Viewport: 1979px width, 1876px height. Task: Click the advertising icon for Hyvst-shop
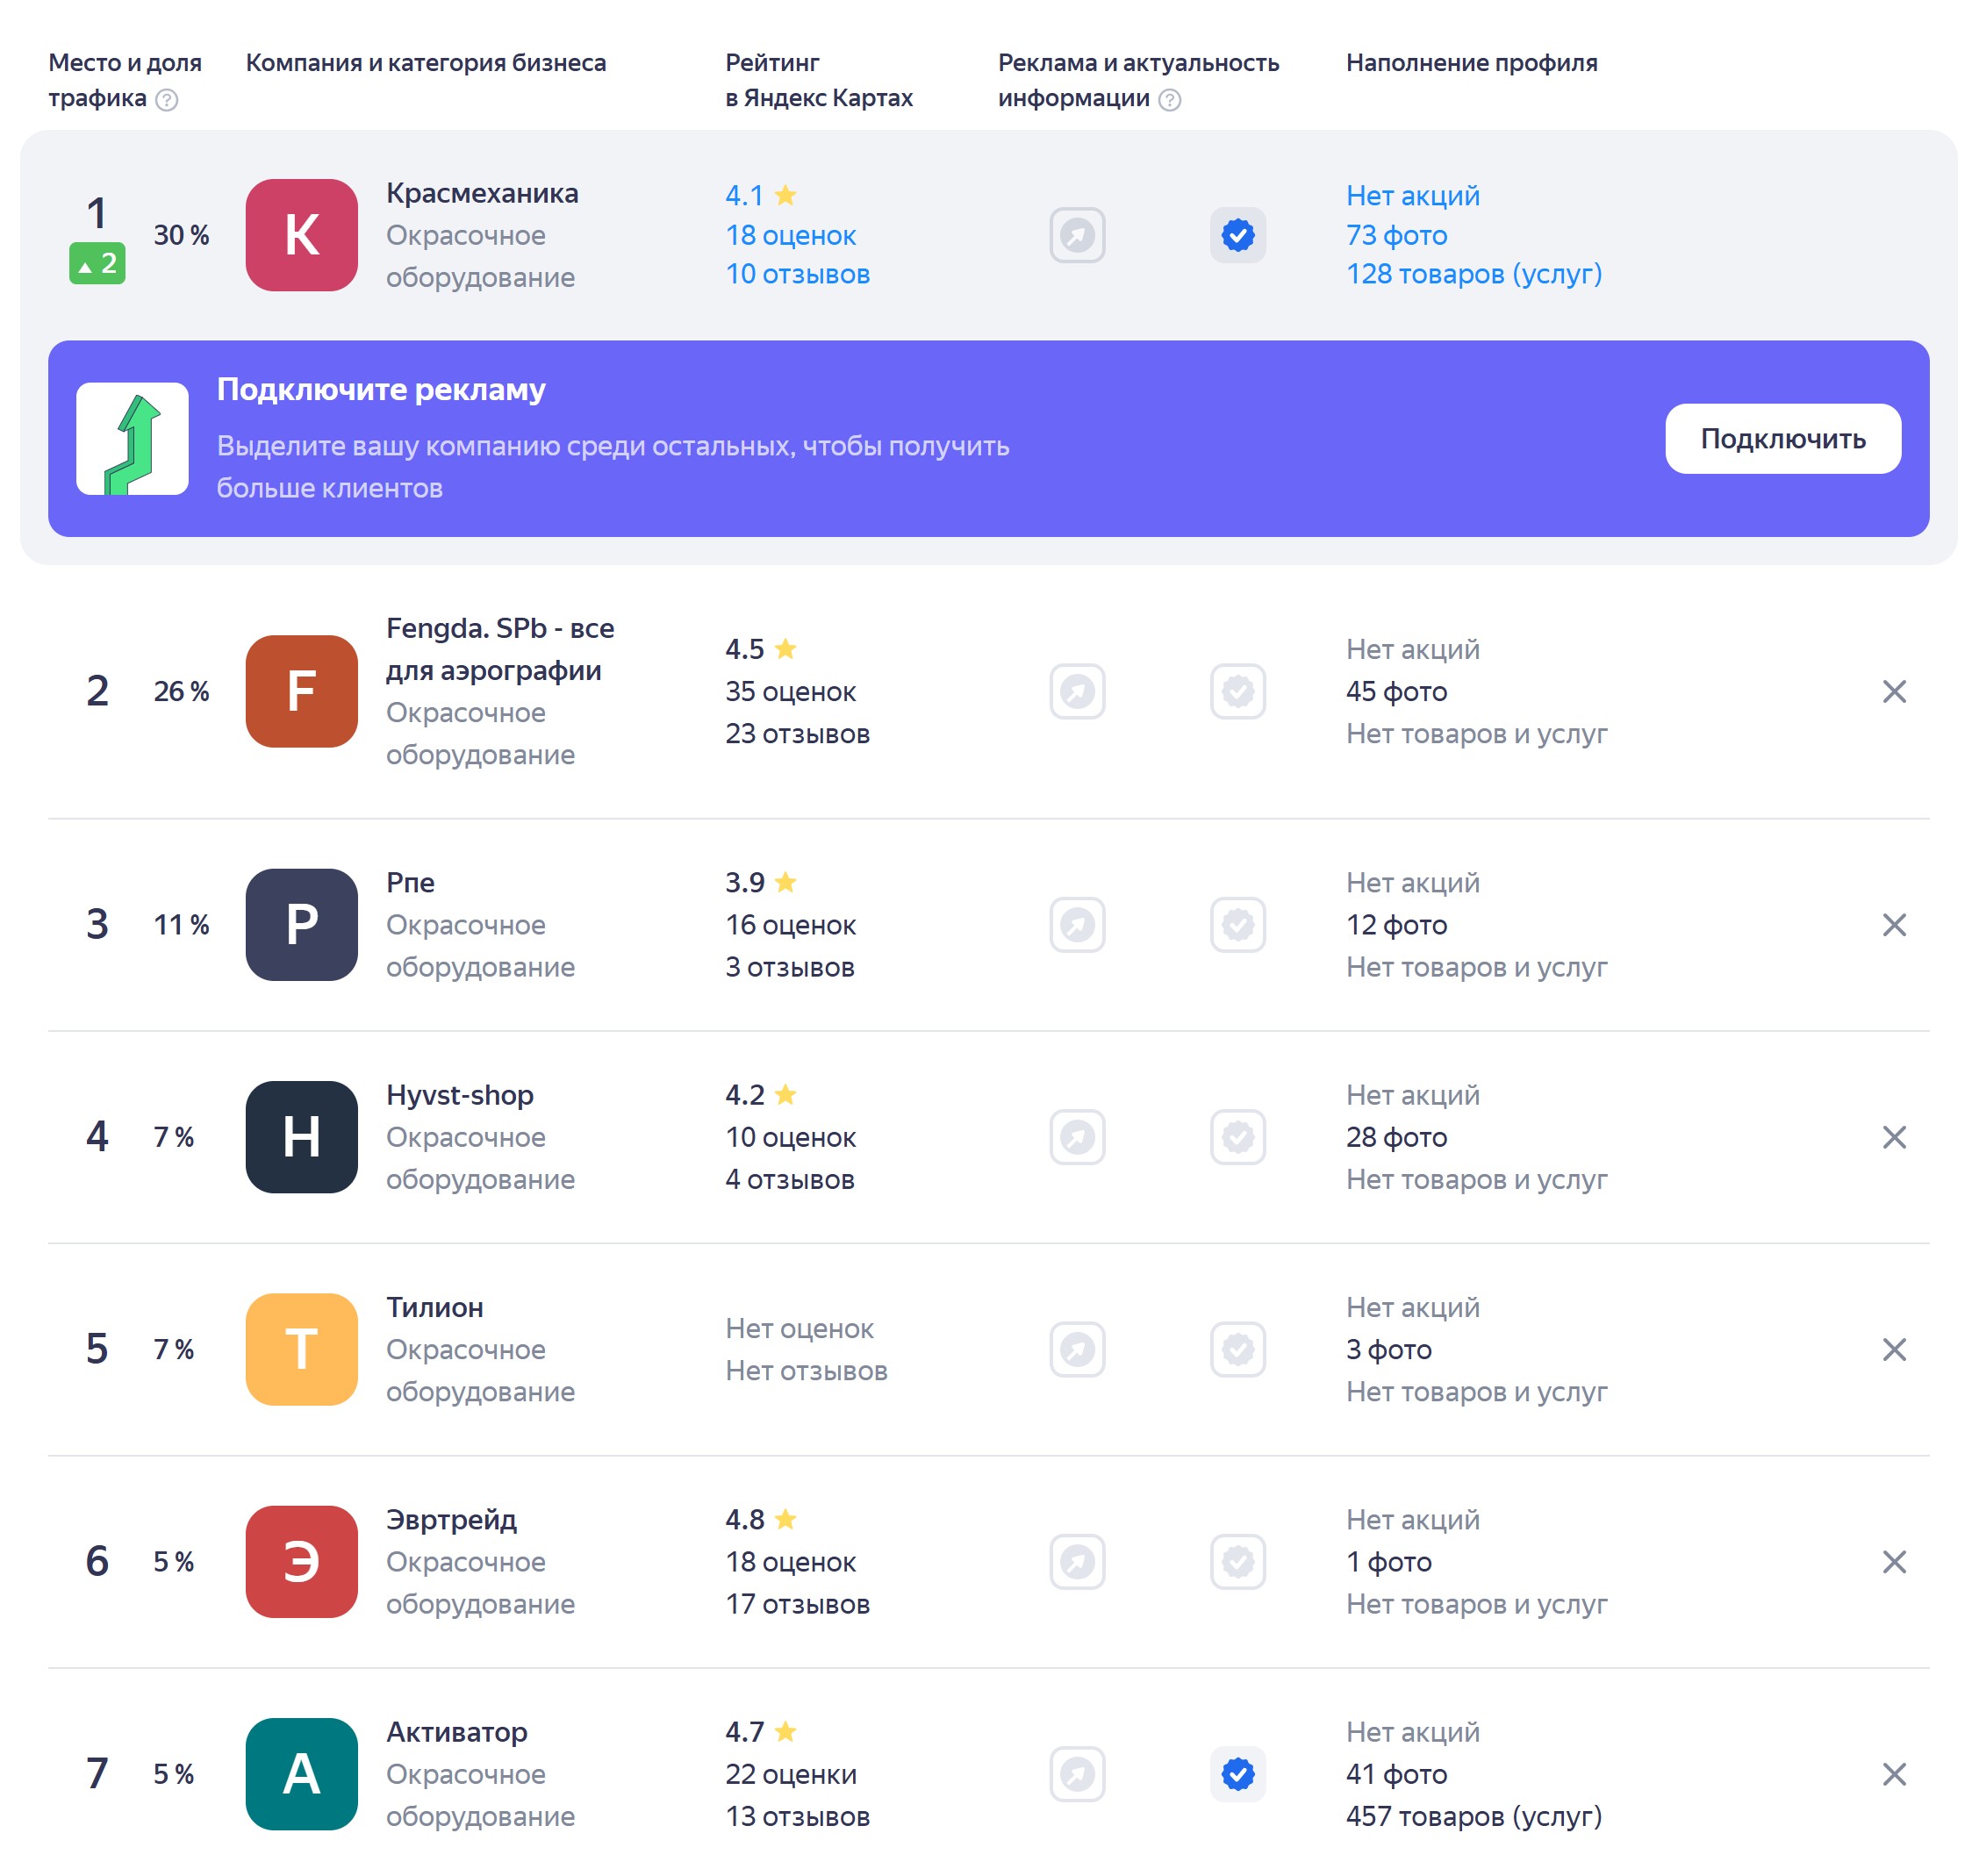click(1076, 1136)
